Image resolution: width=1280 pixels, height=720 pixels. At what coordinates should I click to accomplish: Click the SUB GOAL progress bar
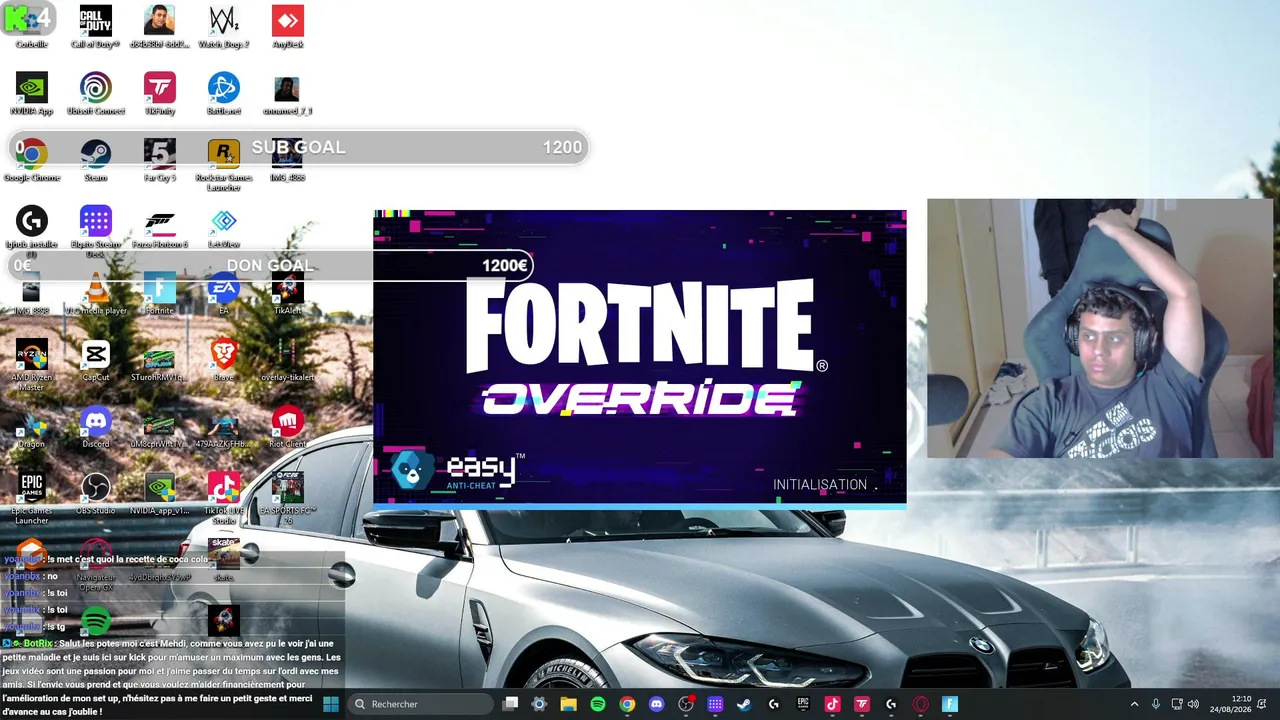298,148
